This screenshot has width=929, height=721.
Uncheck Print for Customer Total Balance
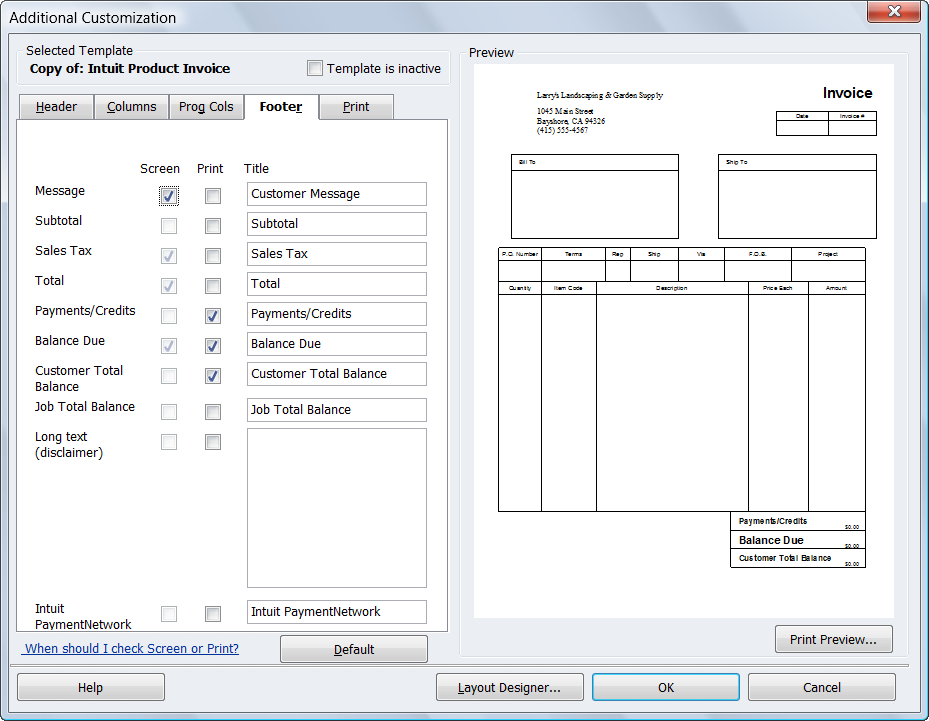(213, 376)
